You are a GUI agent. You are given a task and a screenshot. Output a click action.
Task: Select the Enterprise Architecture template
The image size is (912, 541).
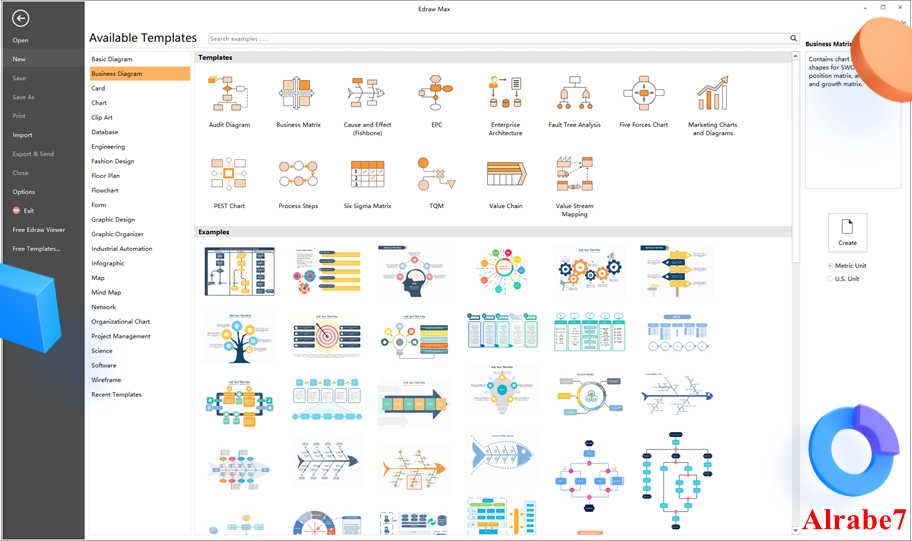pyautogui.click(x=505, y=105)
